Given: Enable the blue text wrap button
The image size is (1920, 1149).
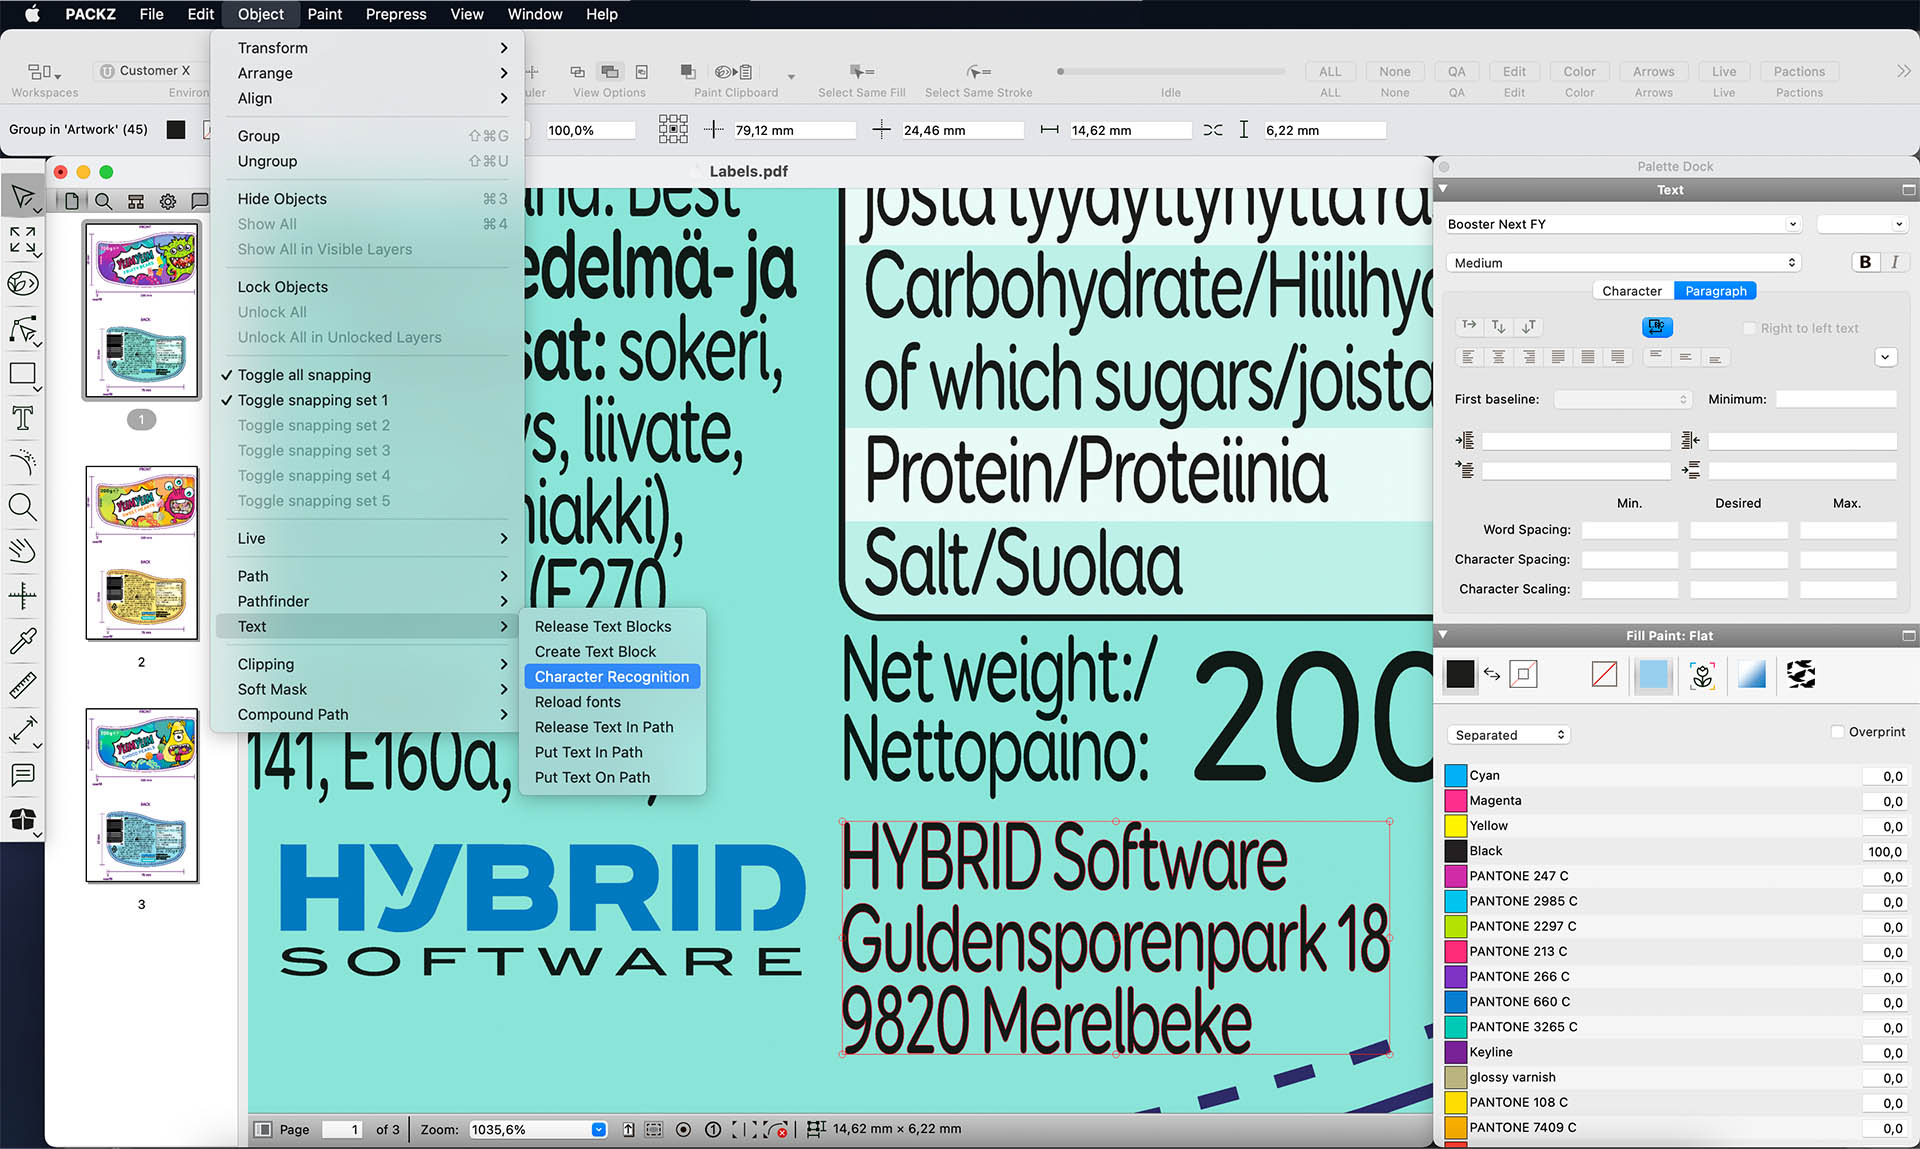Looking at the screenshot, I should (x=1657, y=327).
